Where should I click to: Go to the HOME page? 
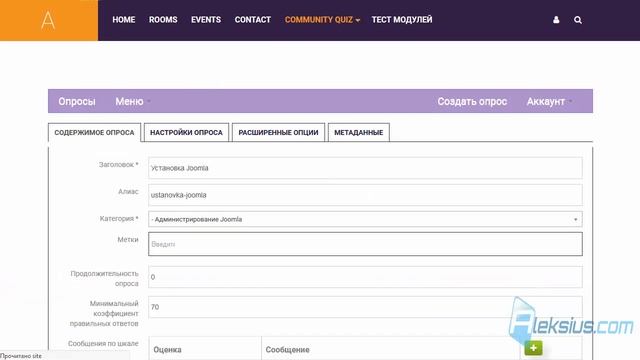click(124, 20)
